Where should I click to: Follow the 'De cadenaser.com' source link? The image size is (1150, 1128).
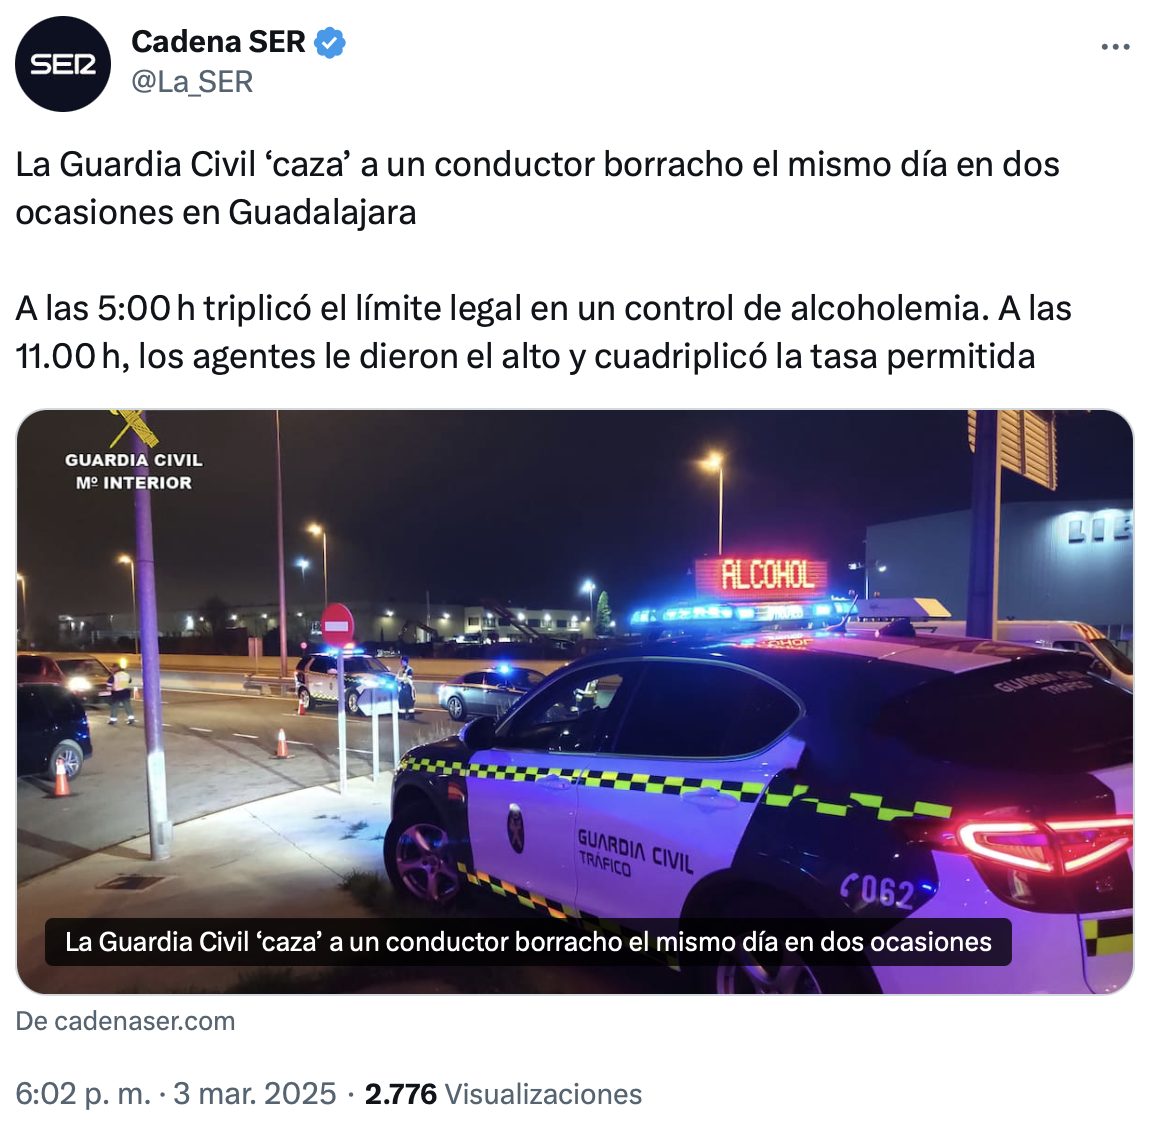tap(125, 1021)
